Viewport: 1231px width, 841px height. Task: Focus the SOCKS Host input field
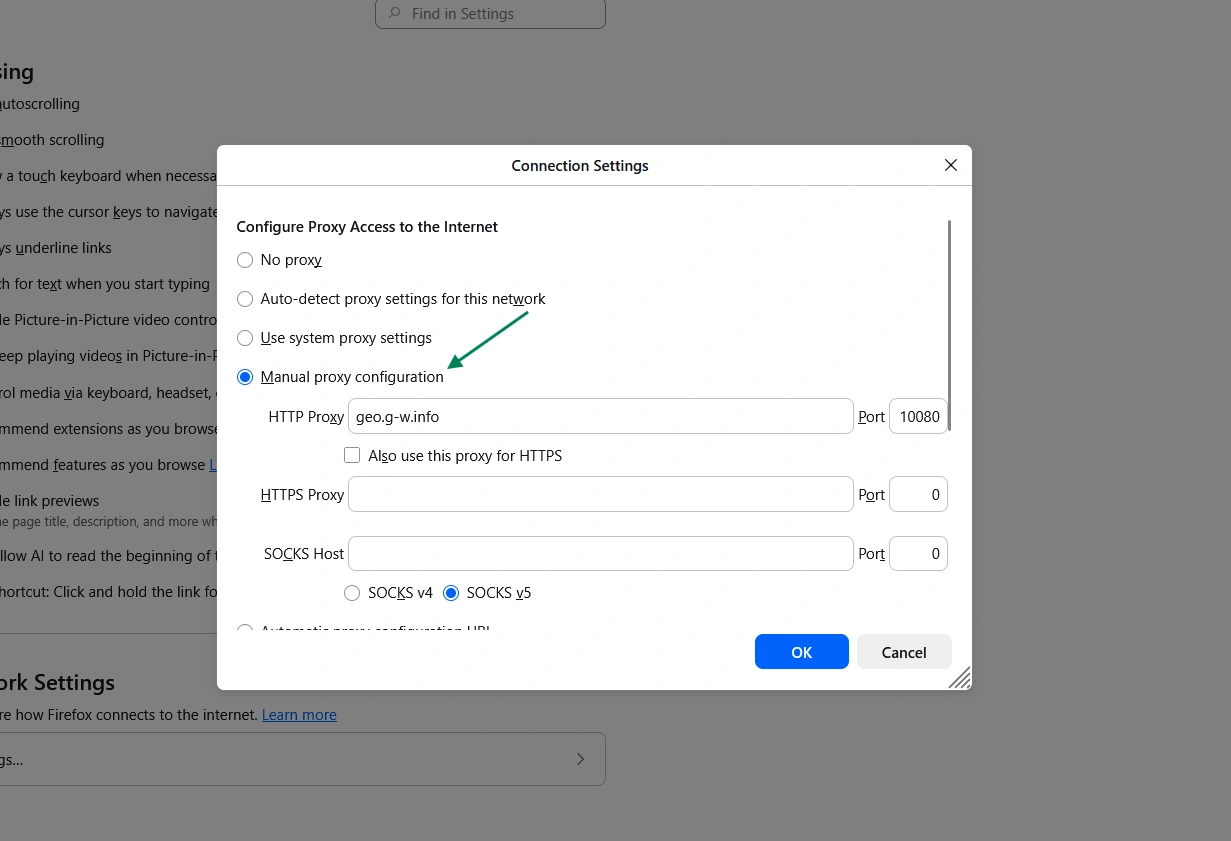(600, 554)
